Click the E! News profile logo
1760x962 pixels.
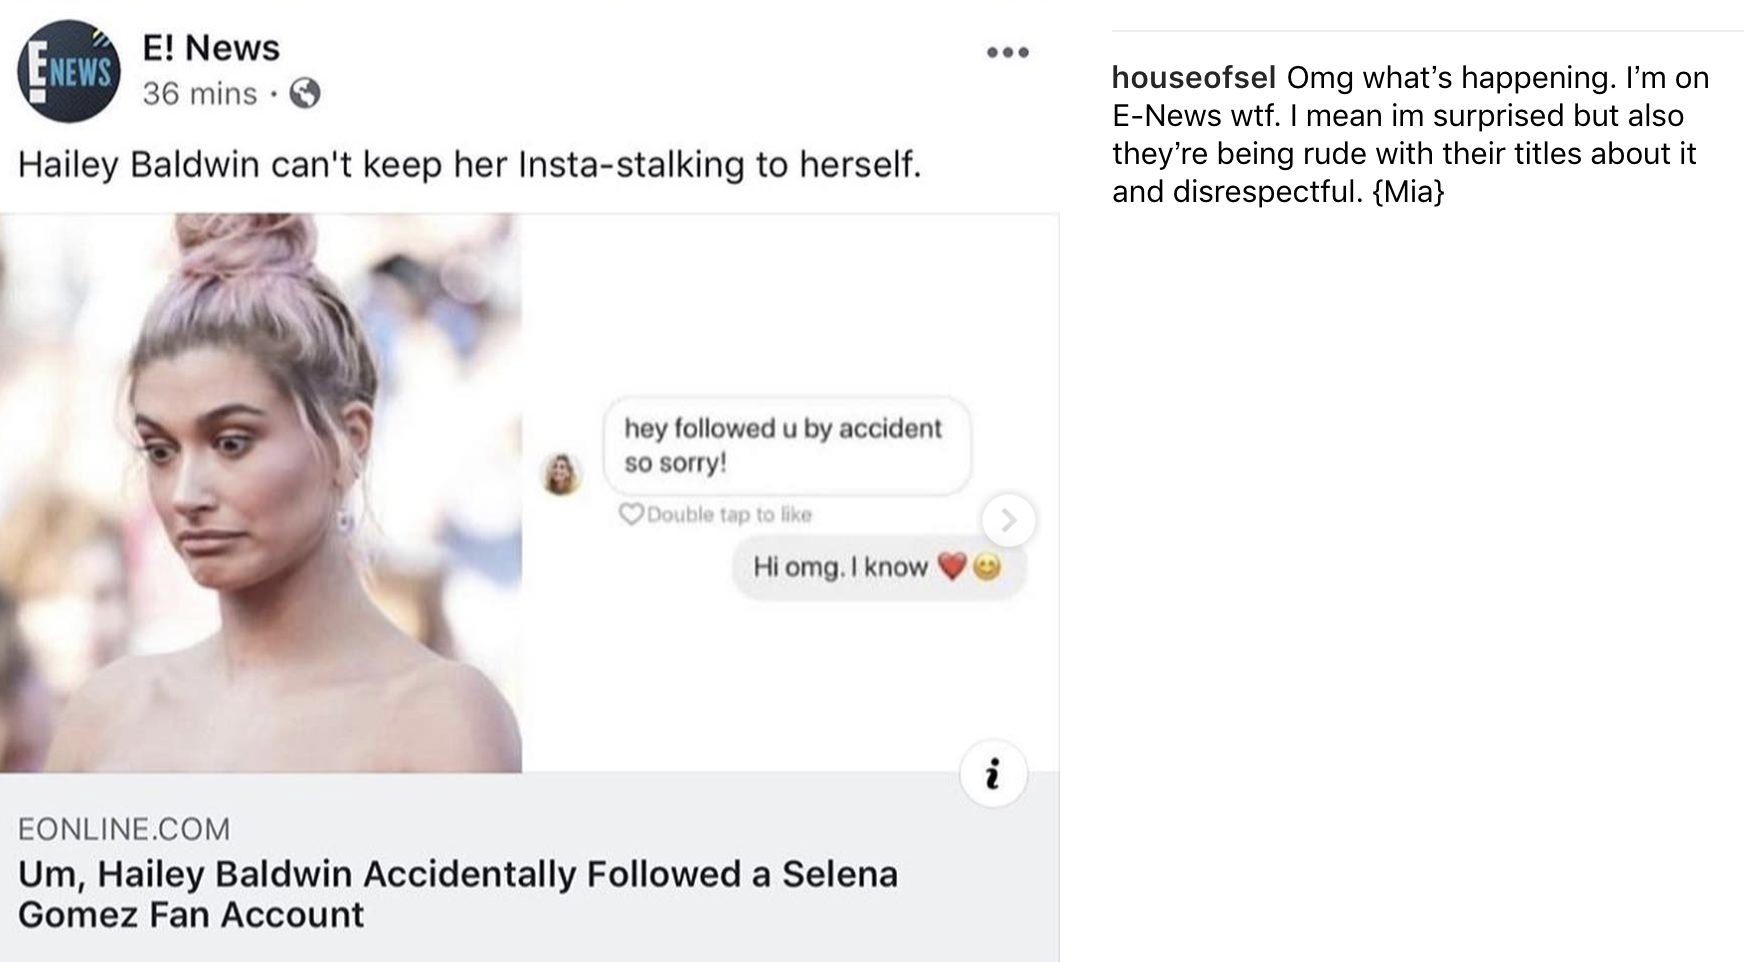click(x=68, y=71)
